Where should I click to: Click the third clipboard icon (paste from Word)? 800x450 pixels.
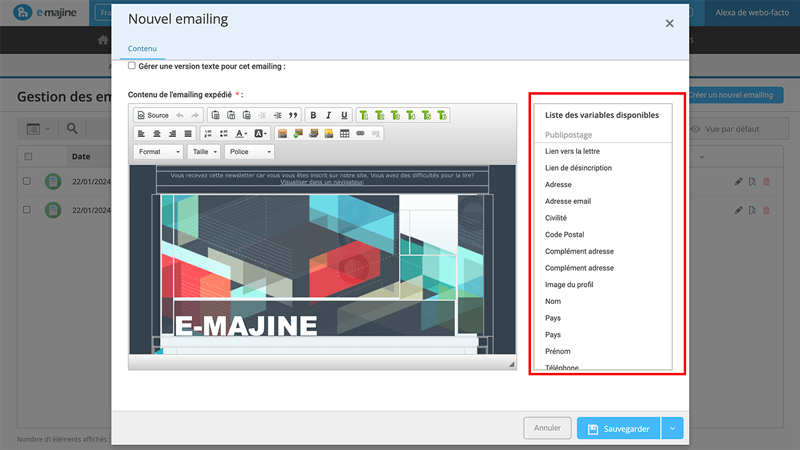tap(246, 115)
